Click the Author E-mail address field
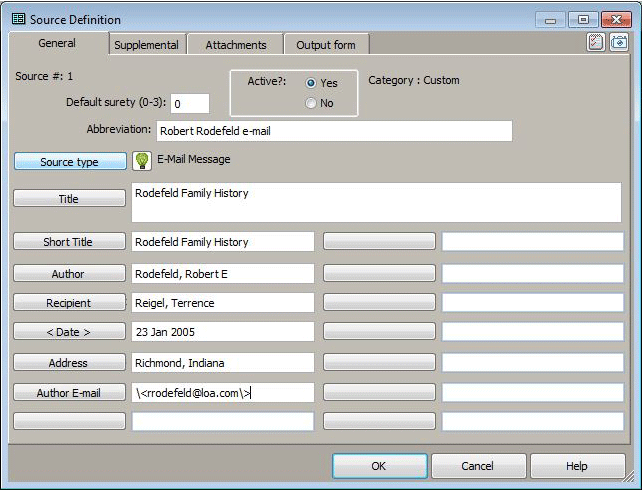The height and width of the screenshot is (491, 643). [x=223, y=393]
